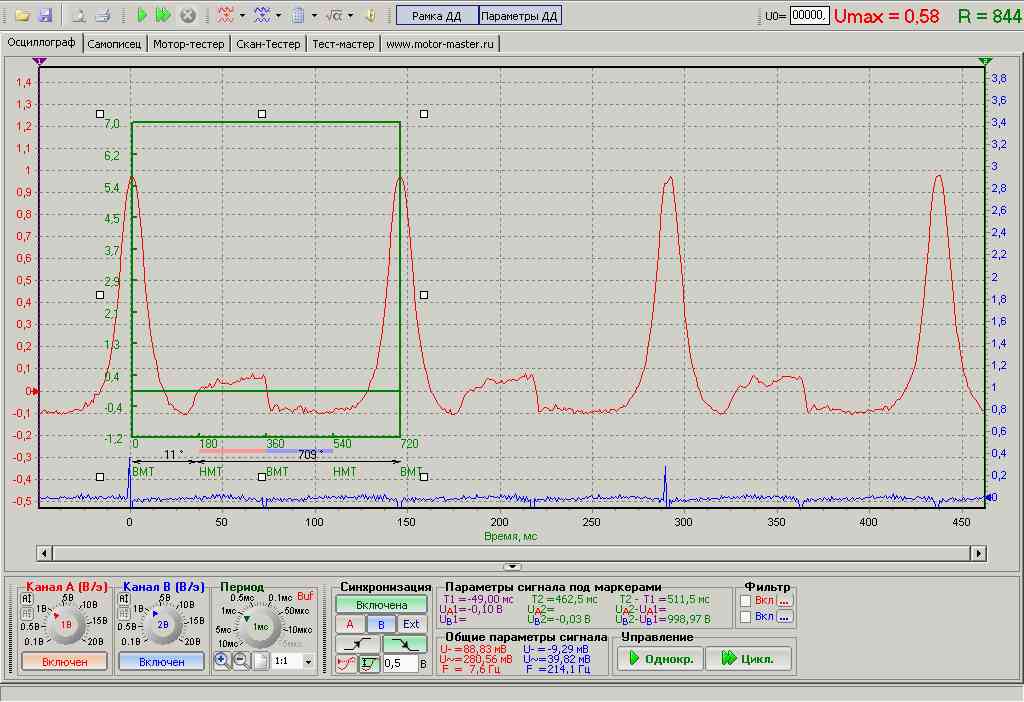Click the open file folder icon
The width and height of the screenshot is (1024, 702).
21,16
